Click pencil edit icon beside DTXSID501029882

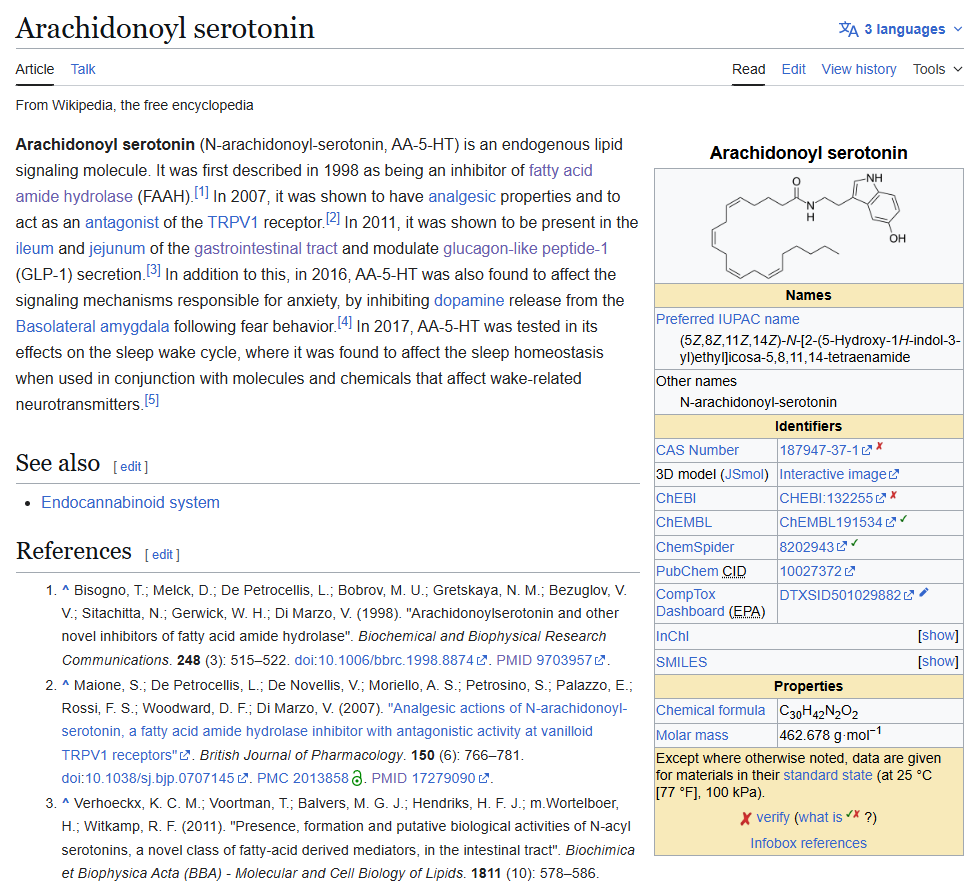[924, 593]
